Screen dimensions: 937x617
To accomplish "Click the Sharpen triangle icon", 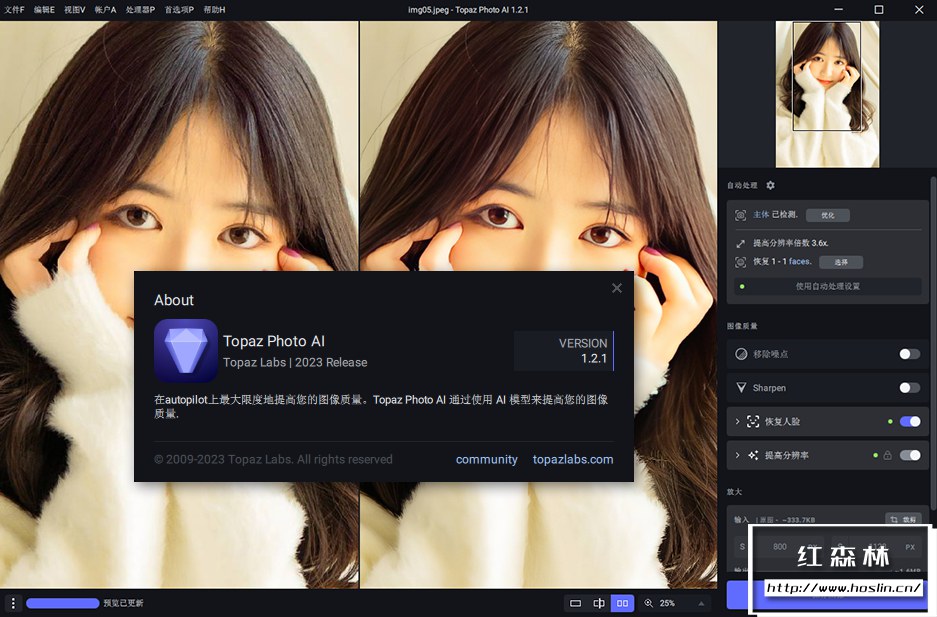I will coord(741,388).
